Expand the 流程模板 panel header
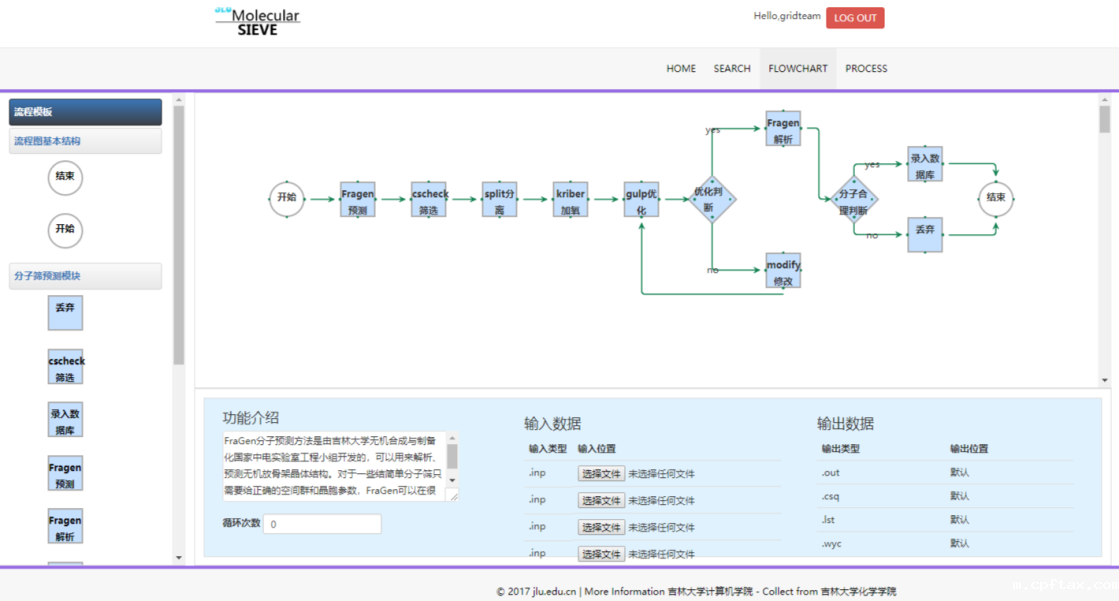The height and width of the screenshot is (601, 1119). point(85,111)
